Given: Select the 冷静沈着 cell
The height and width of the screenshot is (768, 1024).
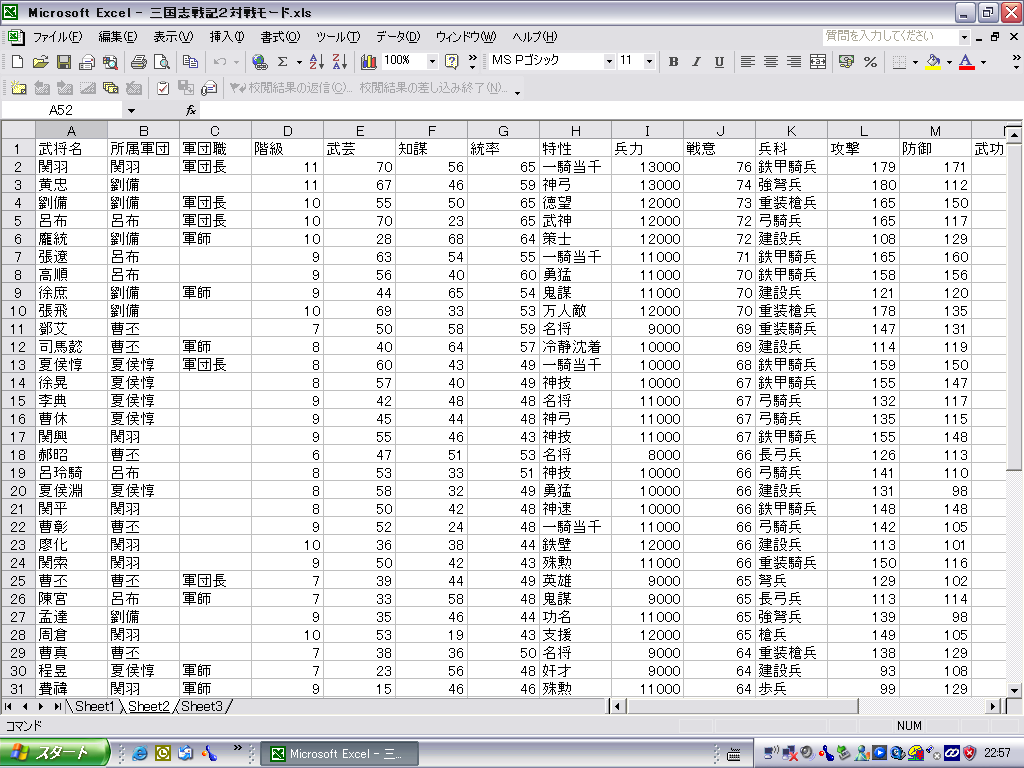Looking at the screenshot, I should 575,347.
